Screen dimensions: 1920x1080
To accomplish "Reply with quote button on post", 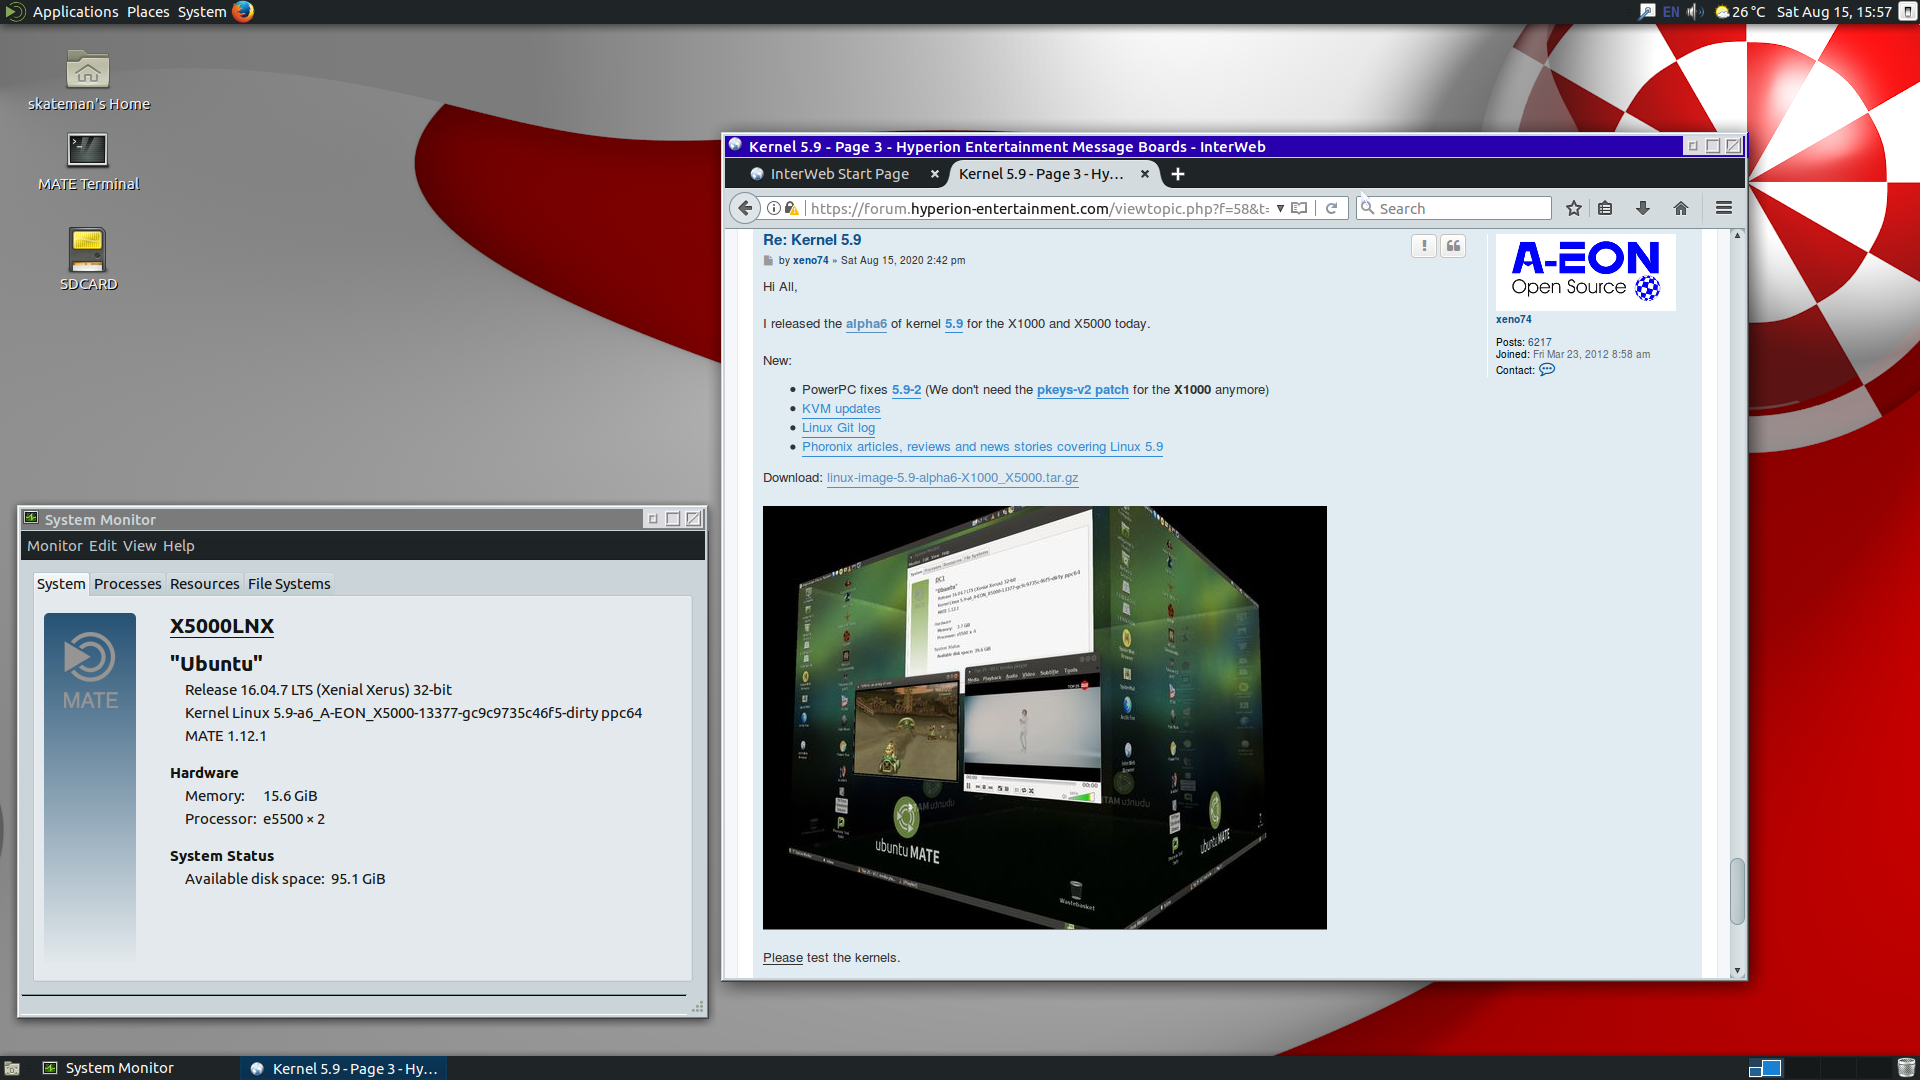I will (x=1453, y=246).
